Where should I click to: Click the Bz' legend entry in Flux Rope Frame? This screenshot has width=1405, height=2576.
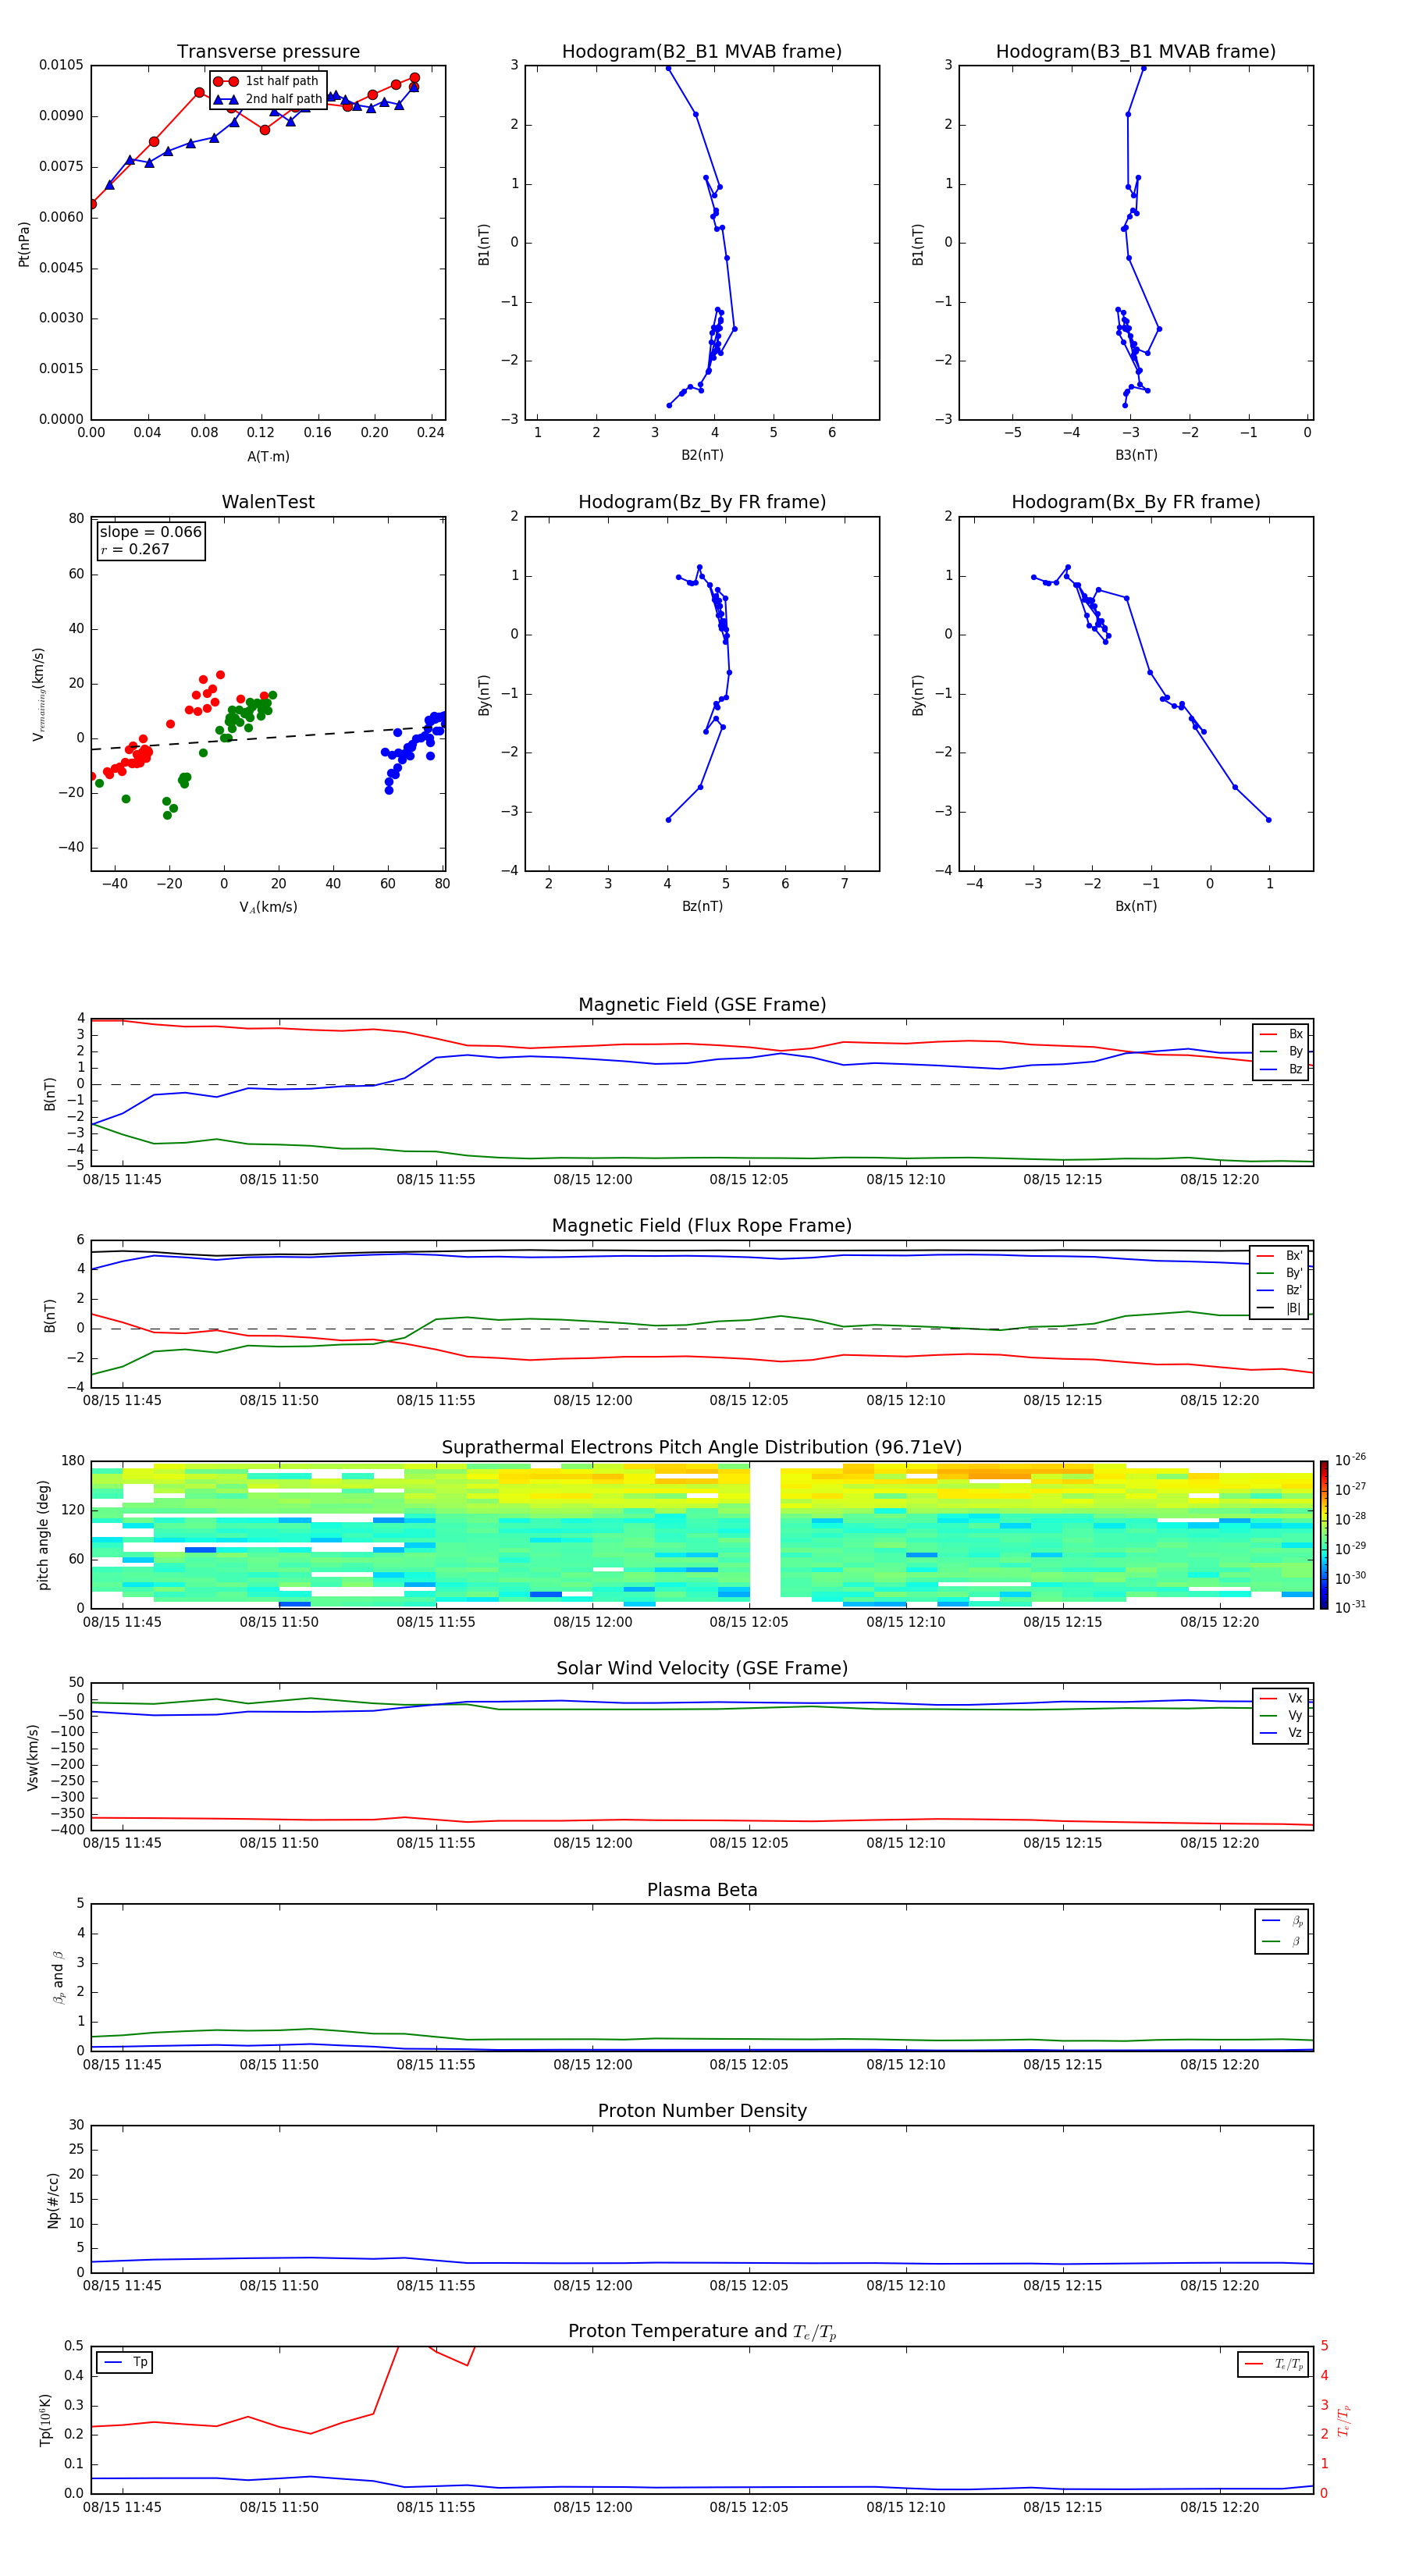(x=1279, y=1290)
